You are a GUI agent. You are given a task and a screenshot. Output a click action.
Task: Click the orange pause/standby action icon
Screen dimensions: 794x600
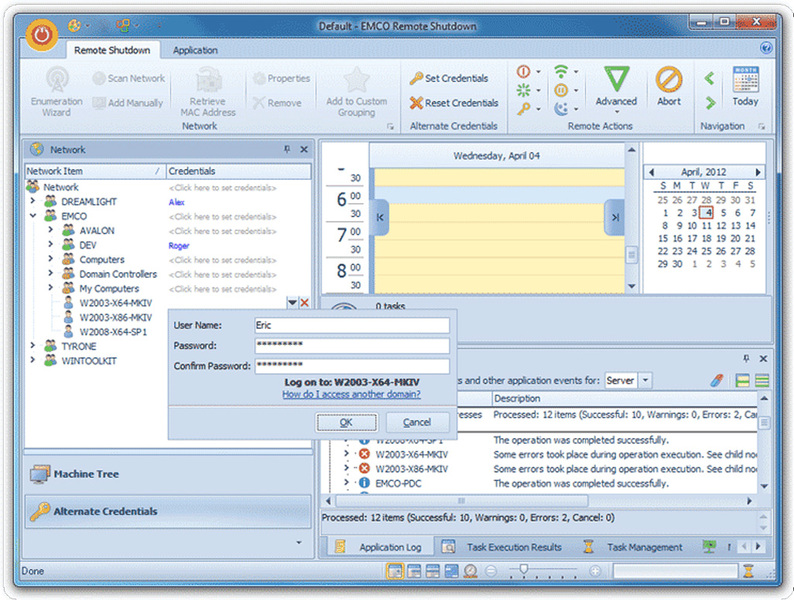coord(561,90)
